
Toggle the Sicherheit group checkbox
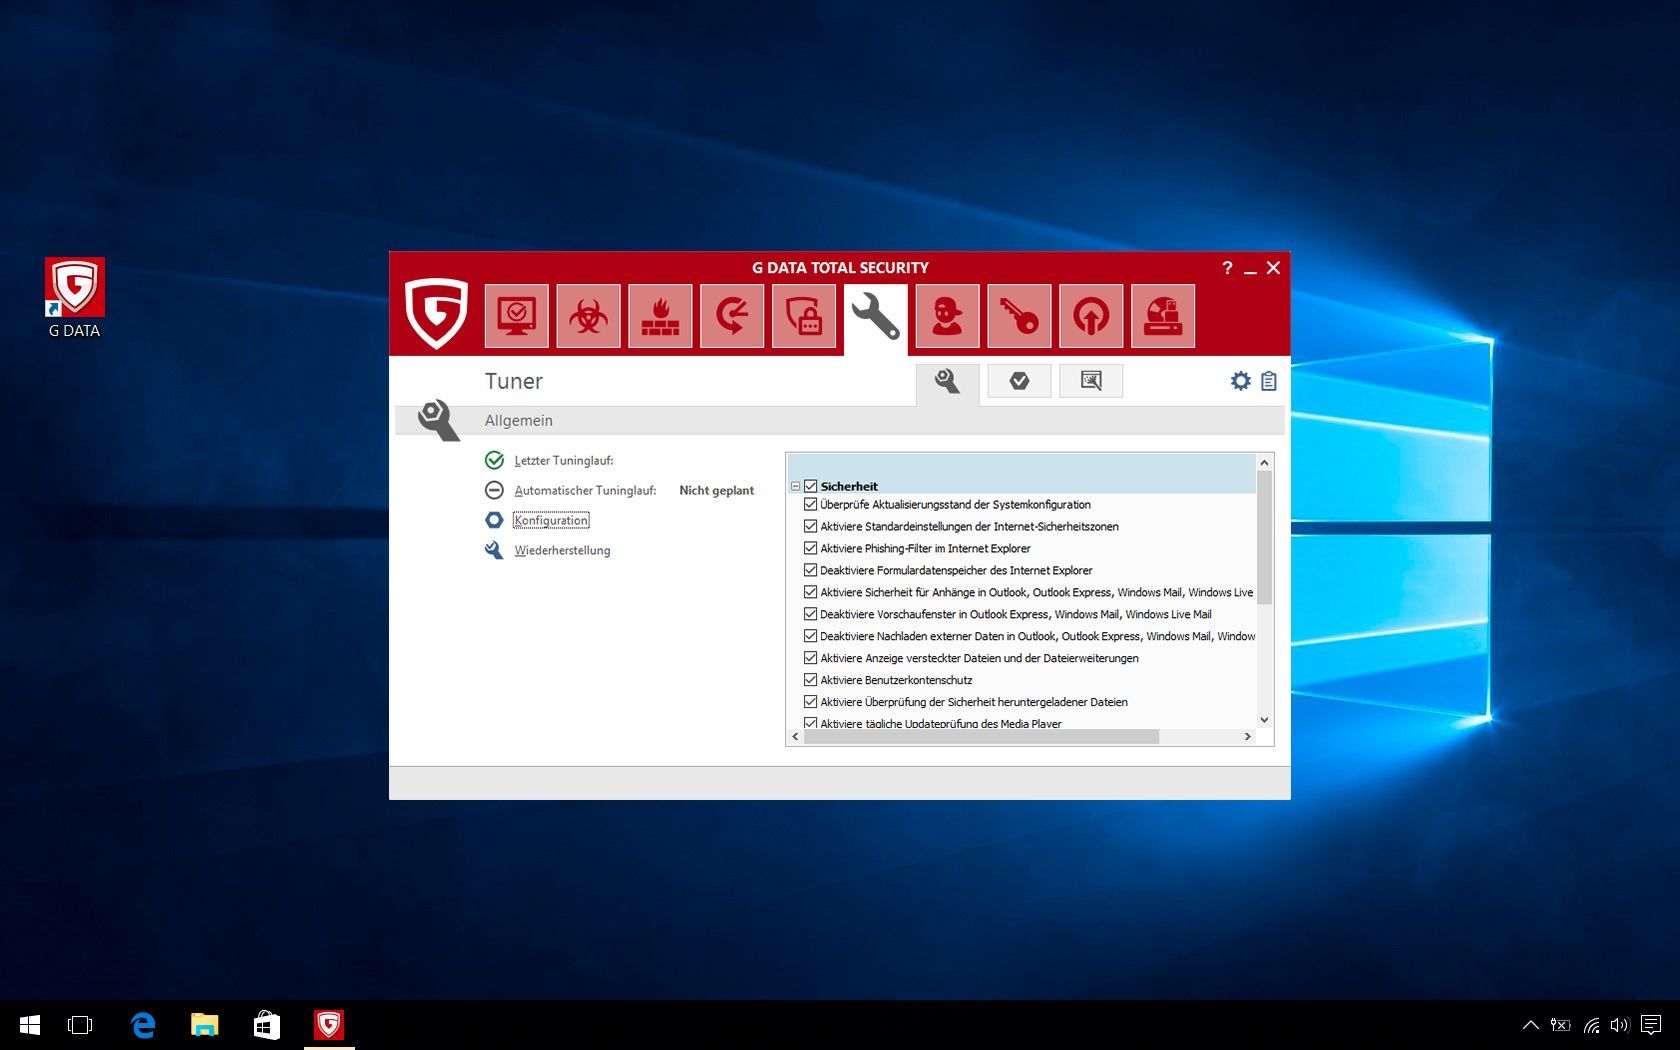tap(811, 486)
